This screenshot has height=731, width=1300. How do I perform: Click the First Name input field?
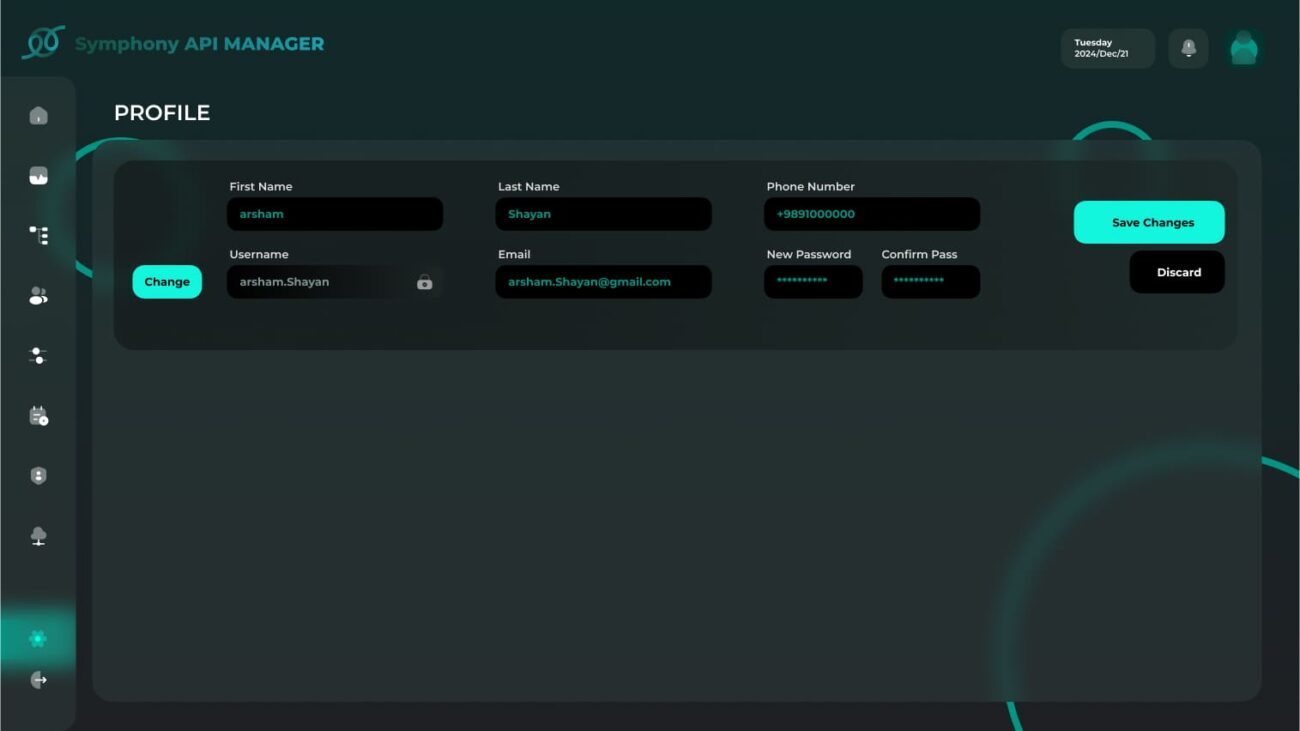[x=334, y=214]
